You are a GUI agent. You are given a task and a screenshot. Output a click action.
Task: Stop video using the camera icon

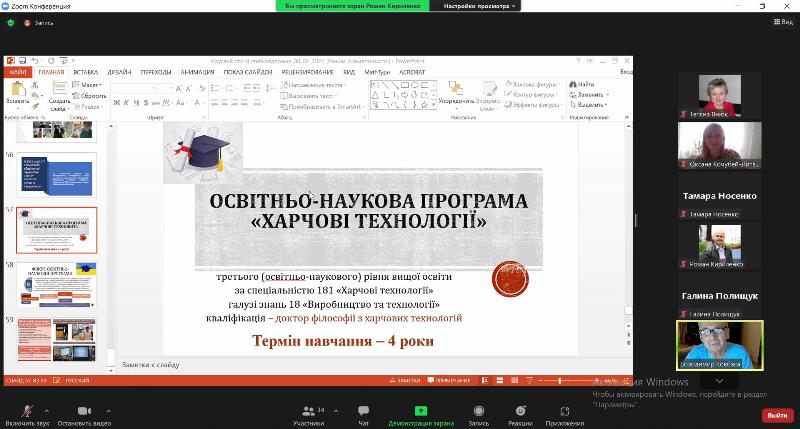click(x=84, y=411)
